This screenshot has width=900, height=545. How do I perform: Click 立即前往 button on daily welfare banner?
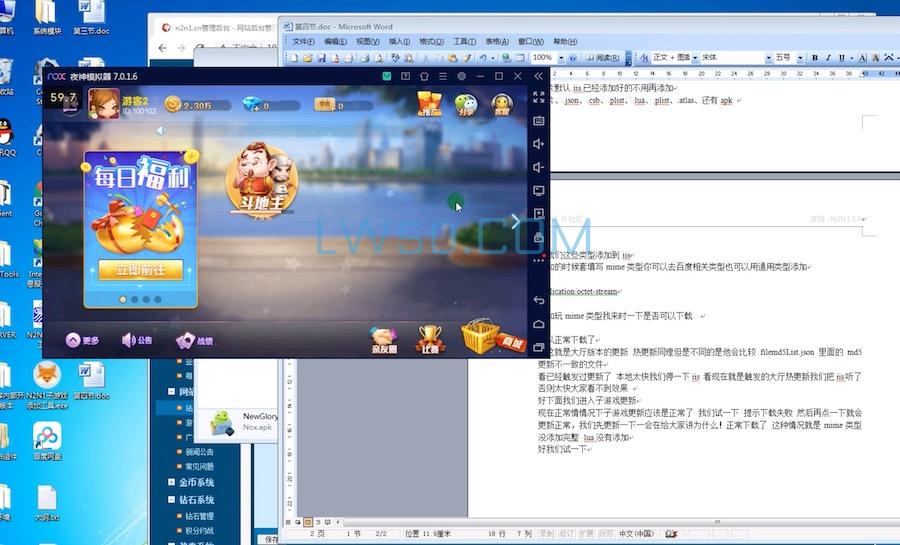pos(141,270)
